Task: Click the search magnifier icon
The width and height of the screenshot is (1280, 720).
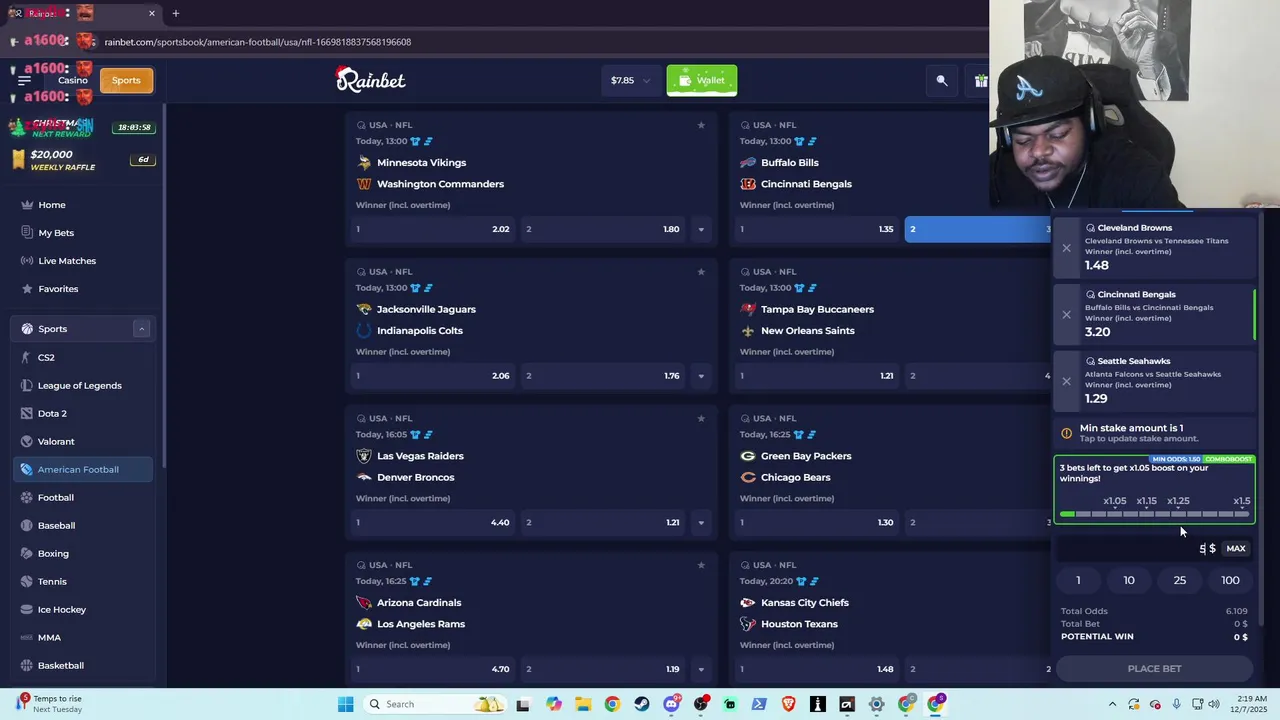Action: (x=942, y=81)
